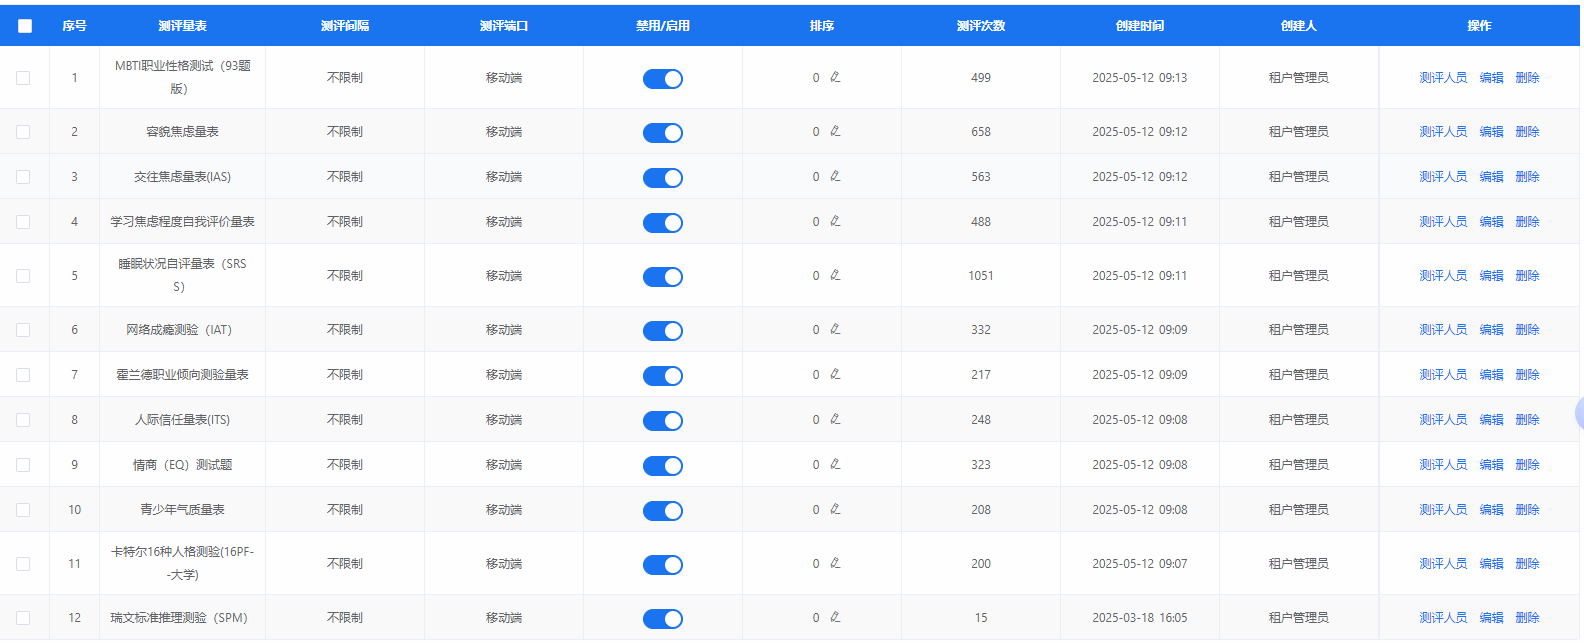This screenshot has width=1584, height=643.
Task: Delete the 睡眠状况自评量表 row via 删除
Action: tap(1527, 276)
